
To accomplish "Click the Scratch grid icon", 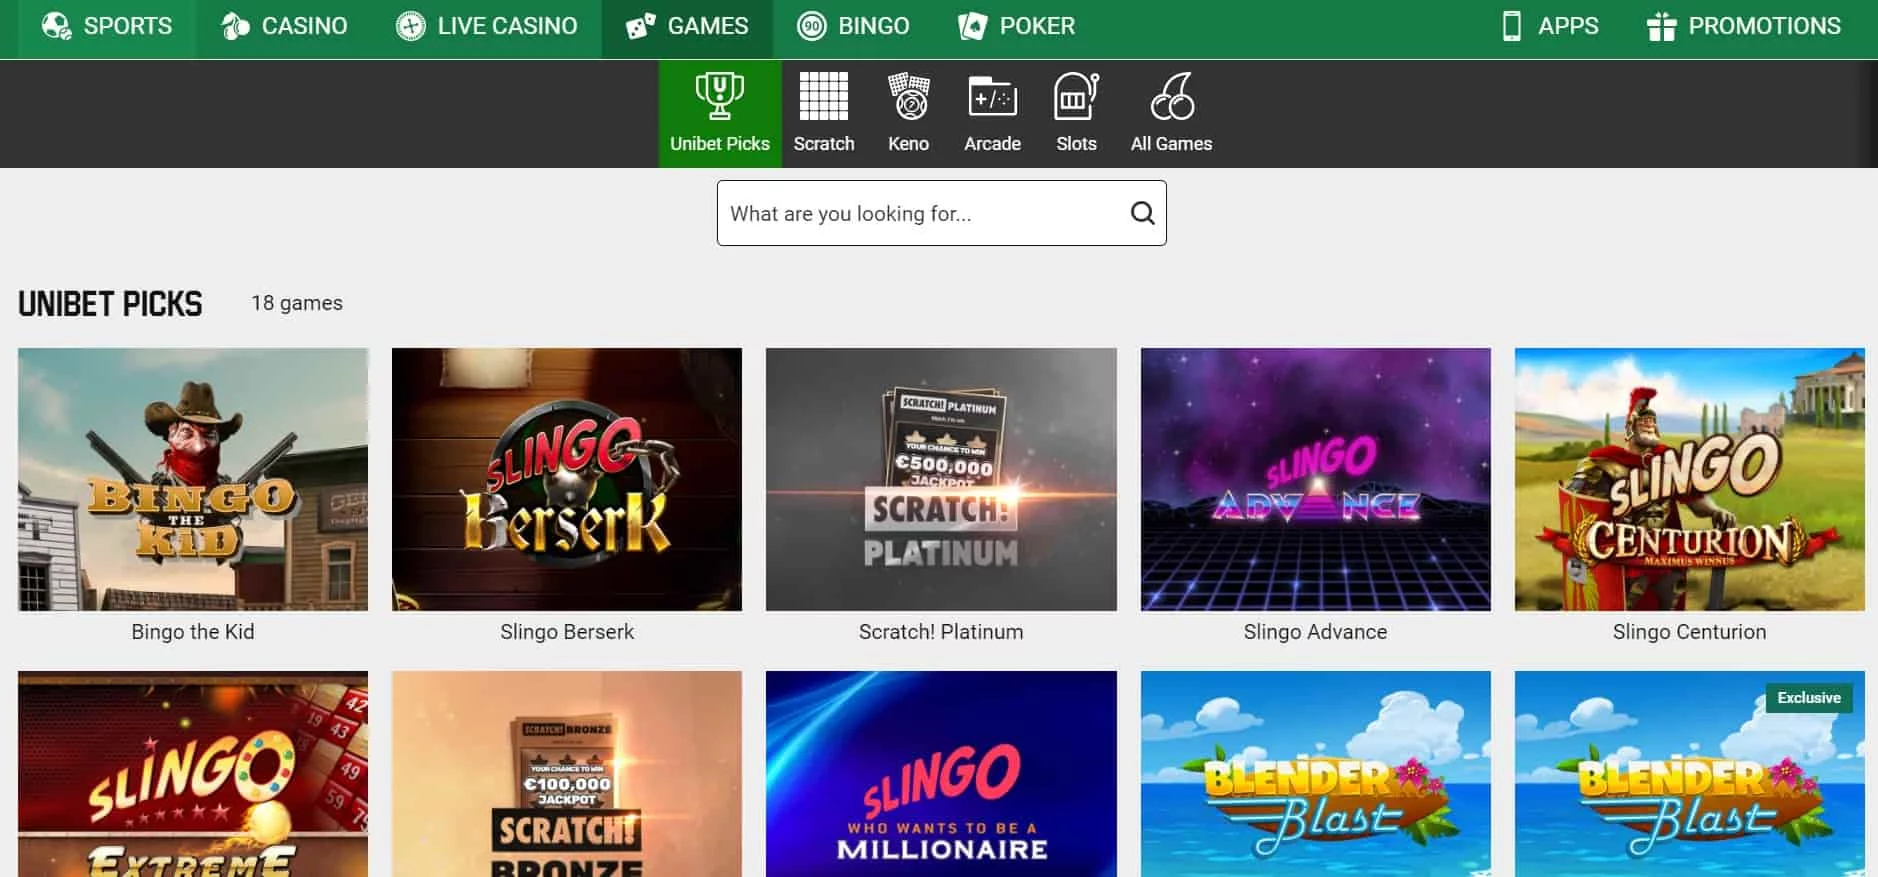I will click(x=824, y=96).
